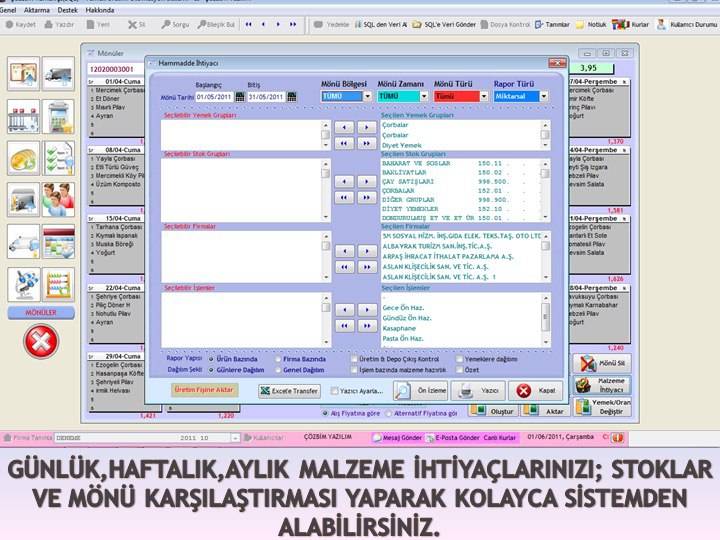
Task: Open the Aktarma menu
Action: (39, 8)
